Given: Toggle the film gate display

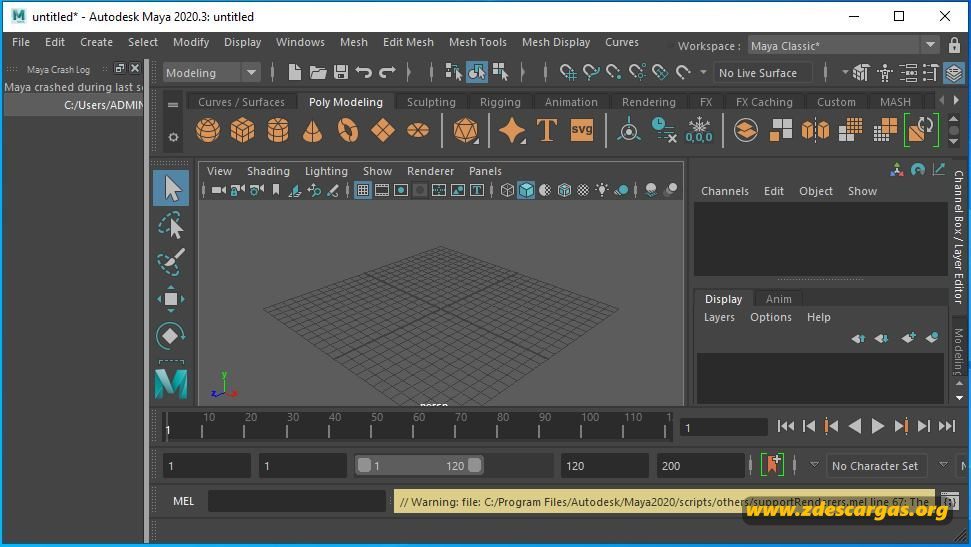Looking at the screenshot, I should point(382,190).
